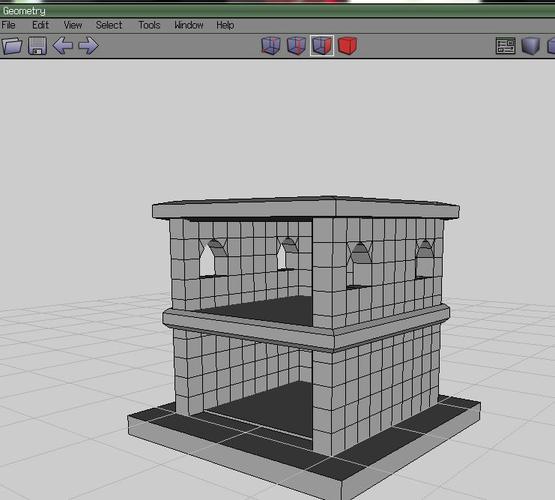Open the preferences panel icon in toolbar

(505, 46)
